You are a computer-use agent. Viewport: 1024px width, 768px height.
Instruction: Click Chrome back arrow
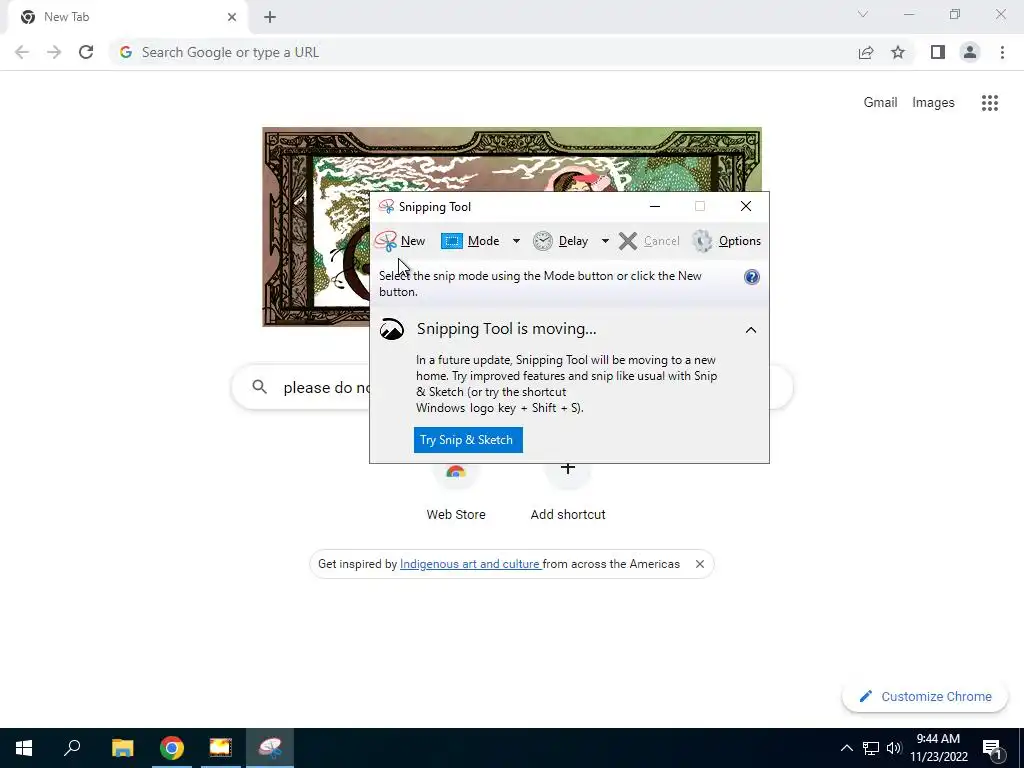pyautogui.click(x=22, y=52)
